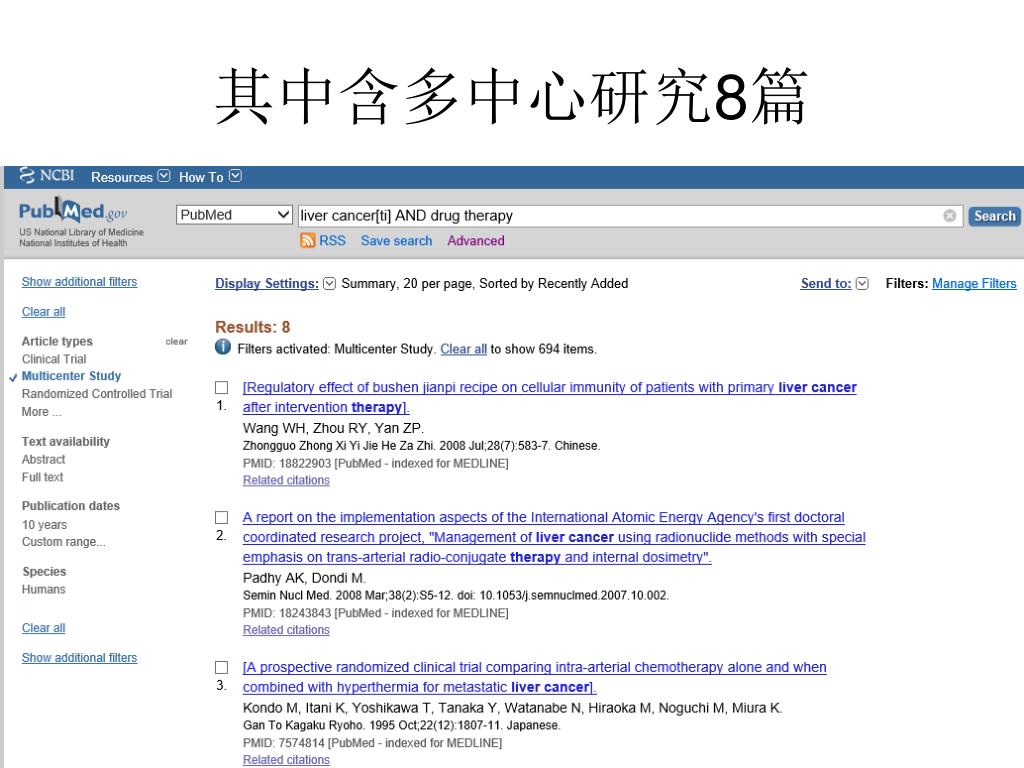Open the Send to menu
Viewport: 1024px width, 768px height.
[826, 283]
